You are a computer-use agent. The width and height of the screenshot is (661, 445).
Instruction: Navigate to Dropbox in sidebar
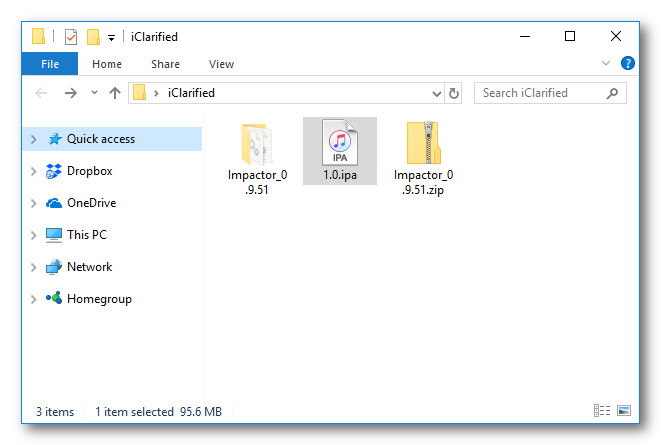click(89, 171)
